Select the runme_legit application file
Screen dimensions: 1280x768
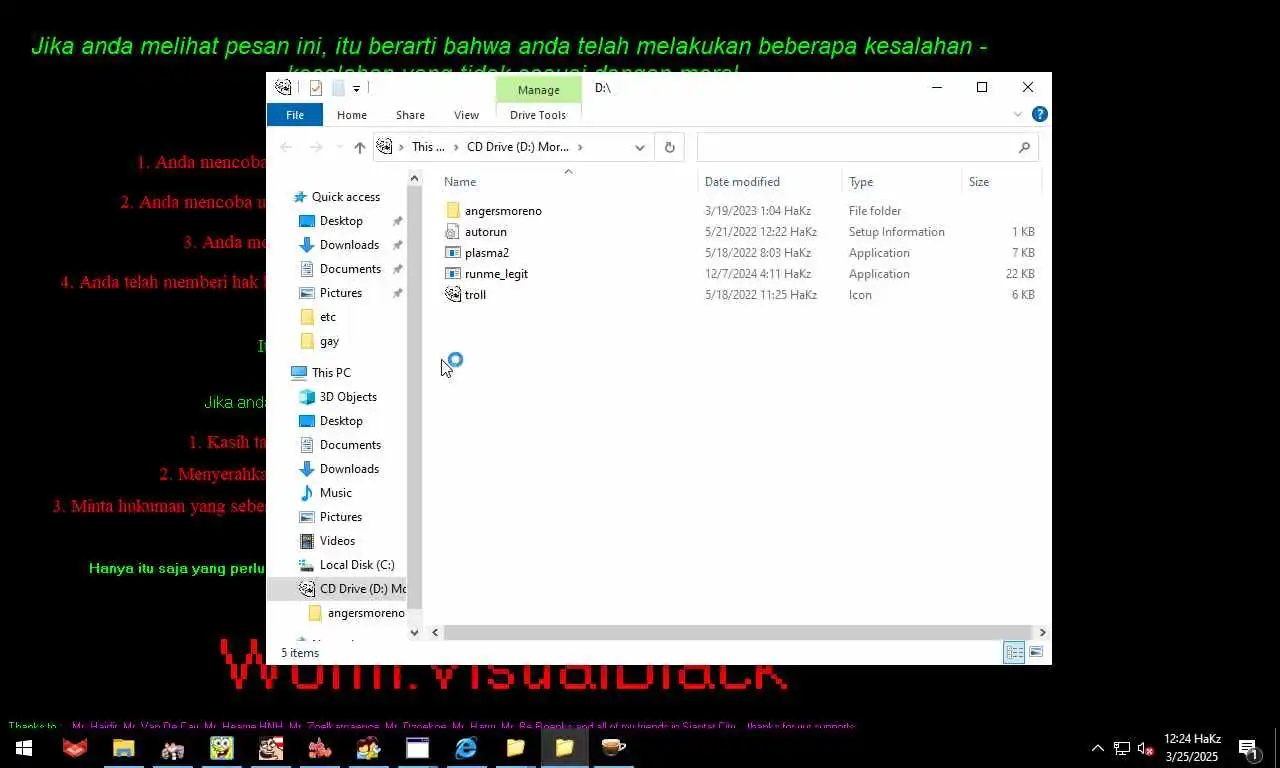[496, 274]
